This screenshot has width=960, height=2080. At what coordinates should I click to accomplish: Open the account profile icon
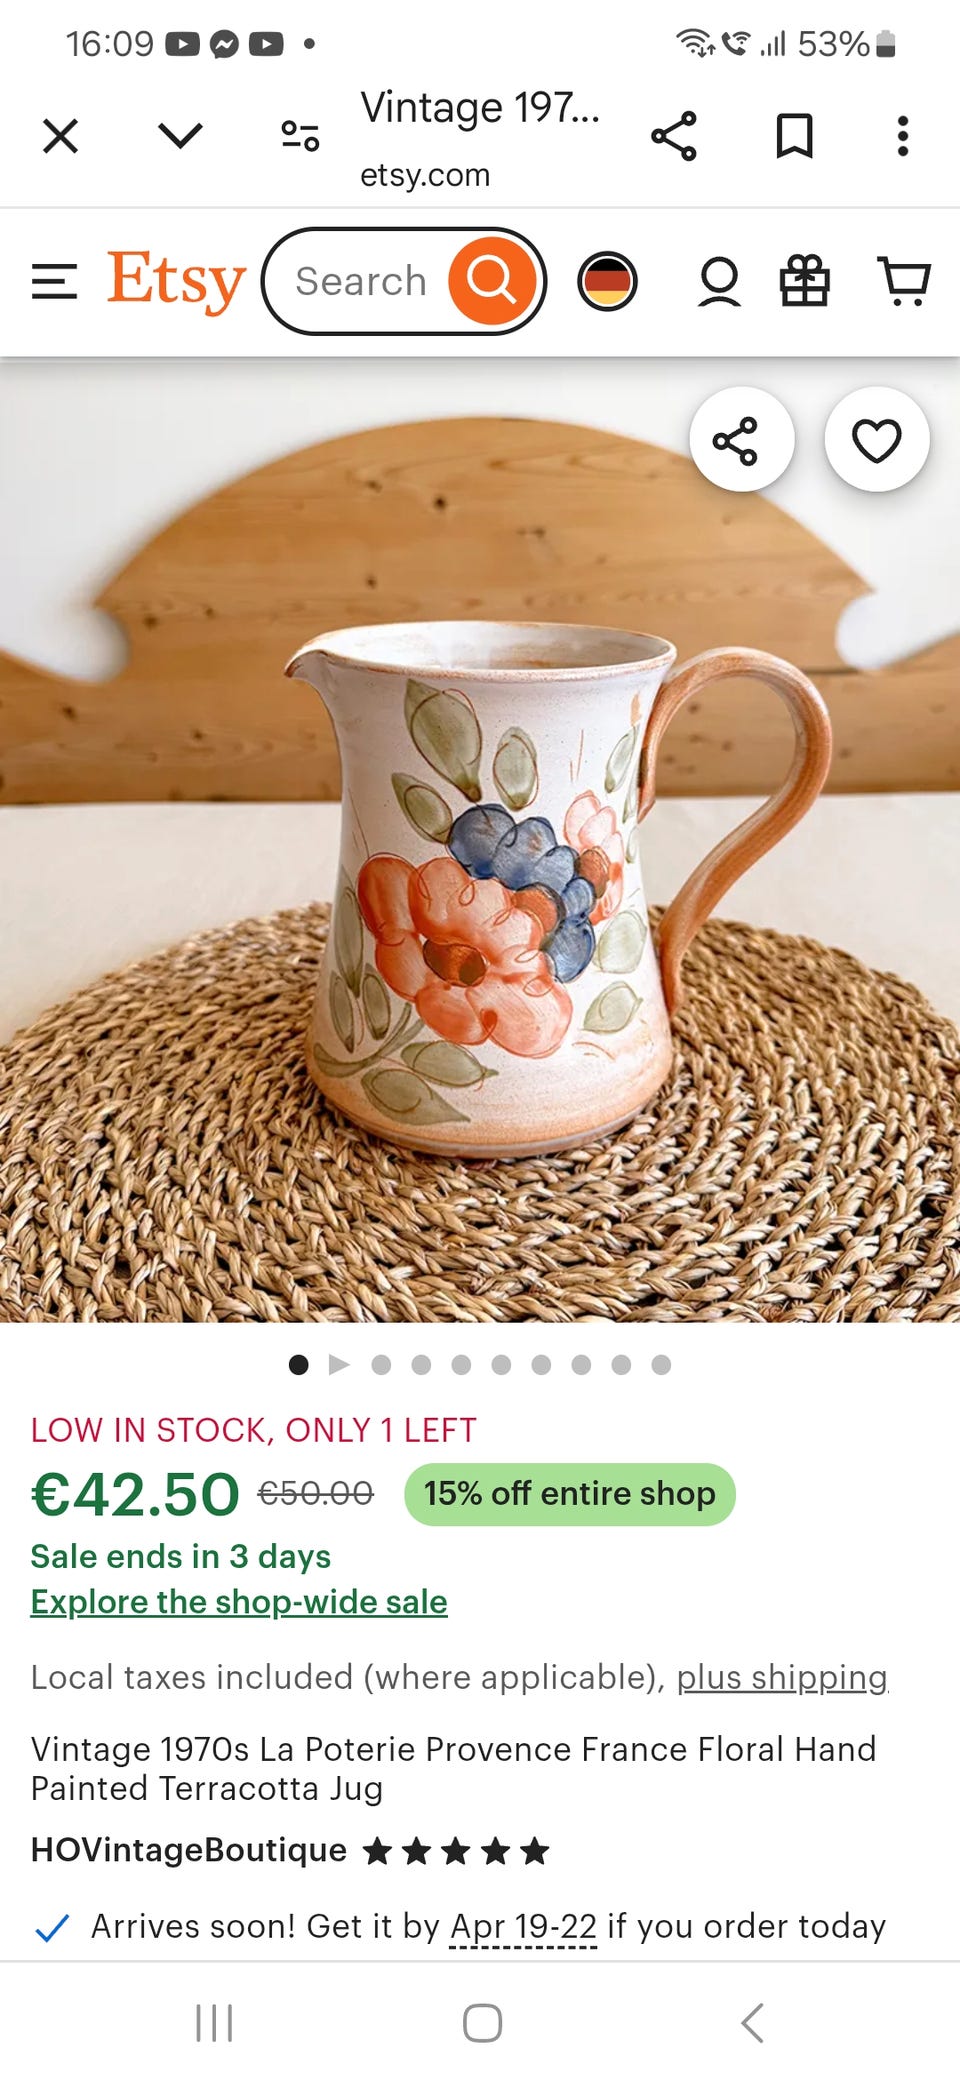click(719, 281)
